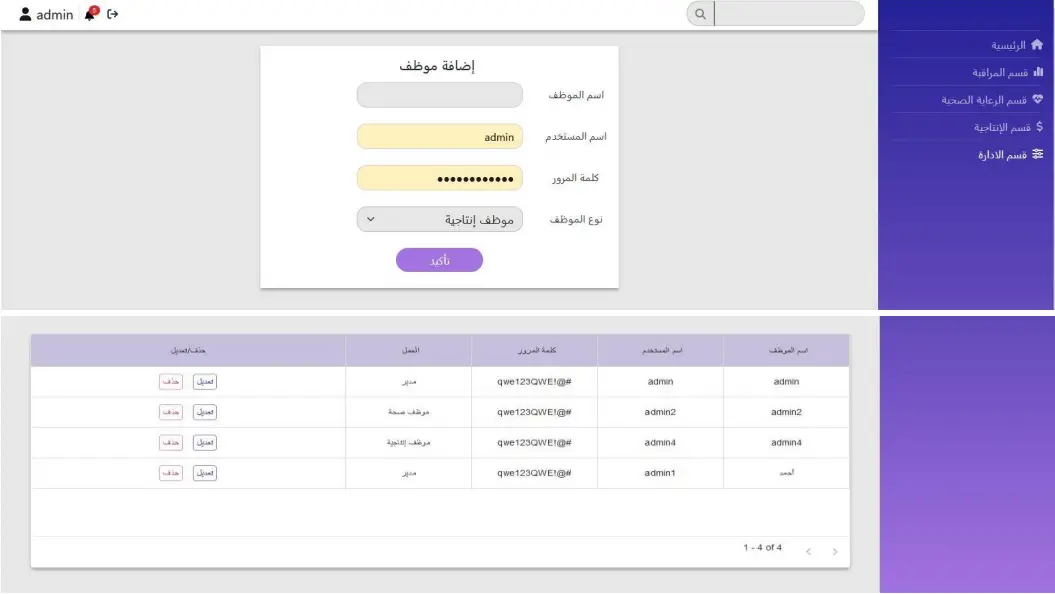Click the logout icon in the top bar
Image resolution: width=1055 pixels, height=594 pixels.
pyautogui.click(x=111, y=14)
